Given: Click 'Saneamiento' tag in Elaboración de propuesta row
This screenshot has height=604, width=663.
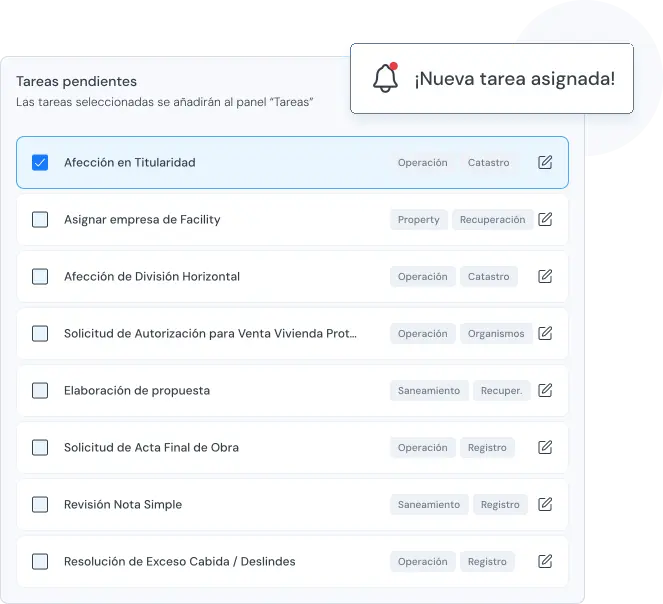Looking at the screenshot, I should (x=429, y=390).
